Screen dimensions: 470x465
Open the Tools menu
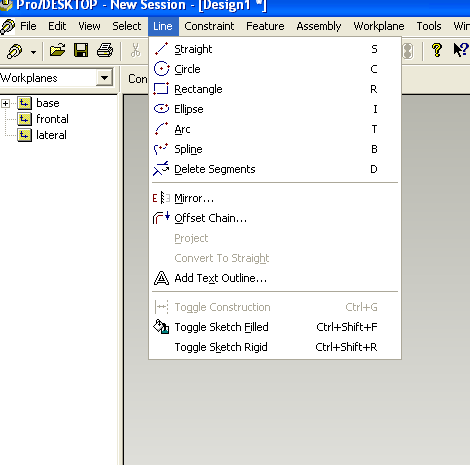429,26
